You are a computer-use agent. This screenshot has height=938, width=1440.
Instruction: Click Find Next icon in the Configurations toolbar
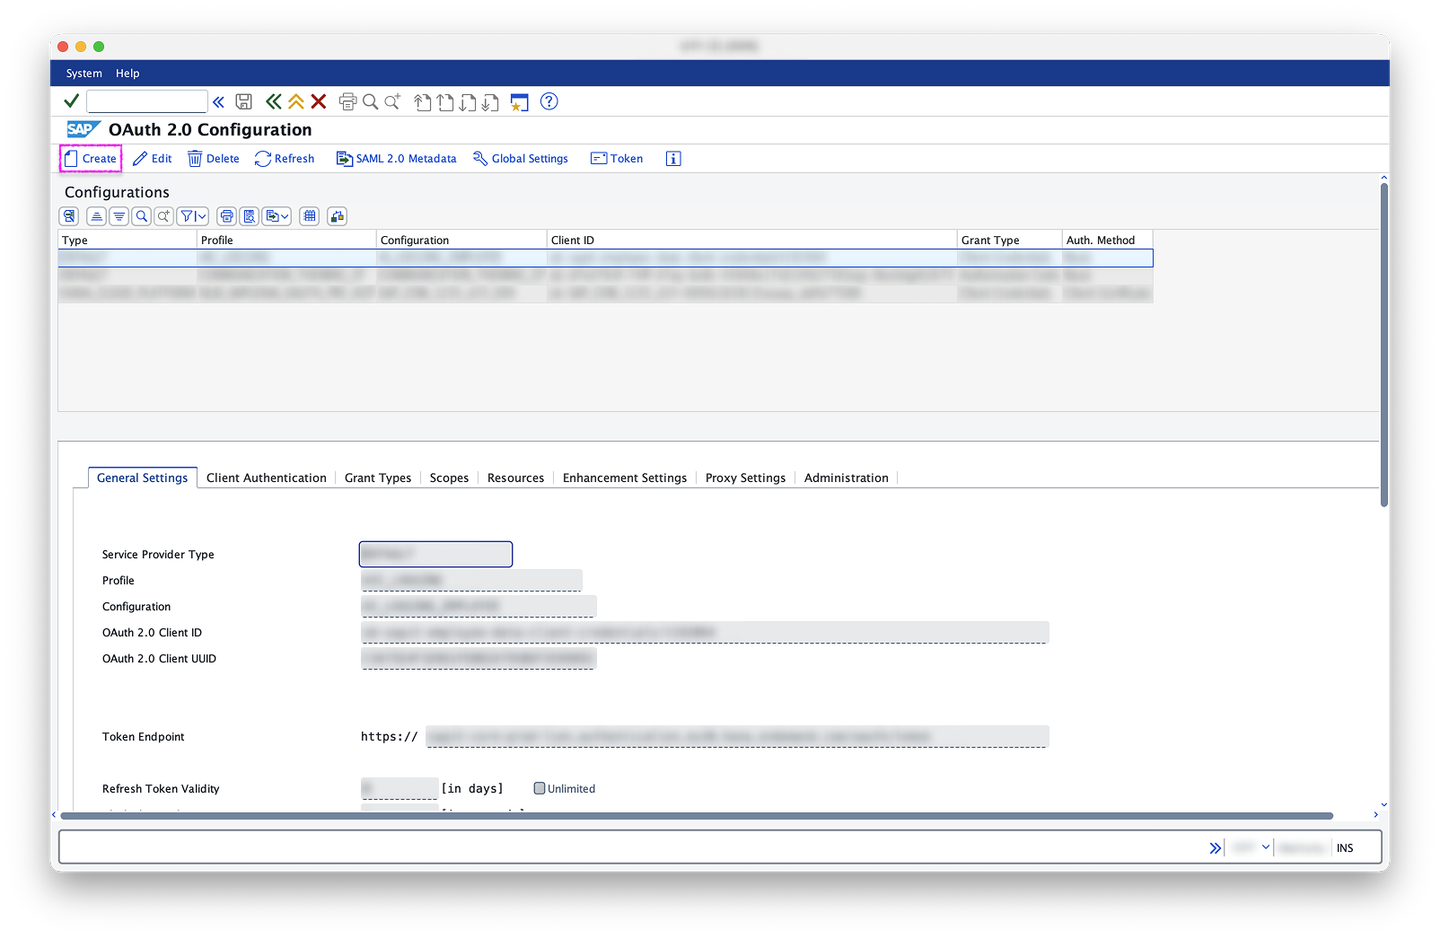pos(164,216)
